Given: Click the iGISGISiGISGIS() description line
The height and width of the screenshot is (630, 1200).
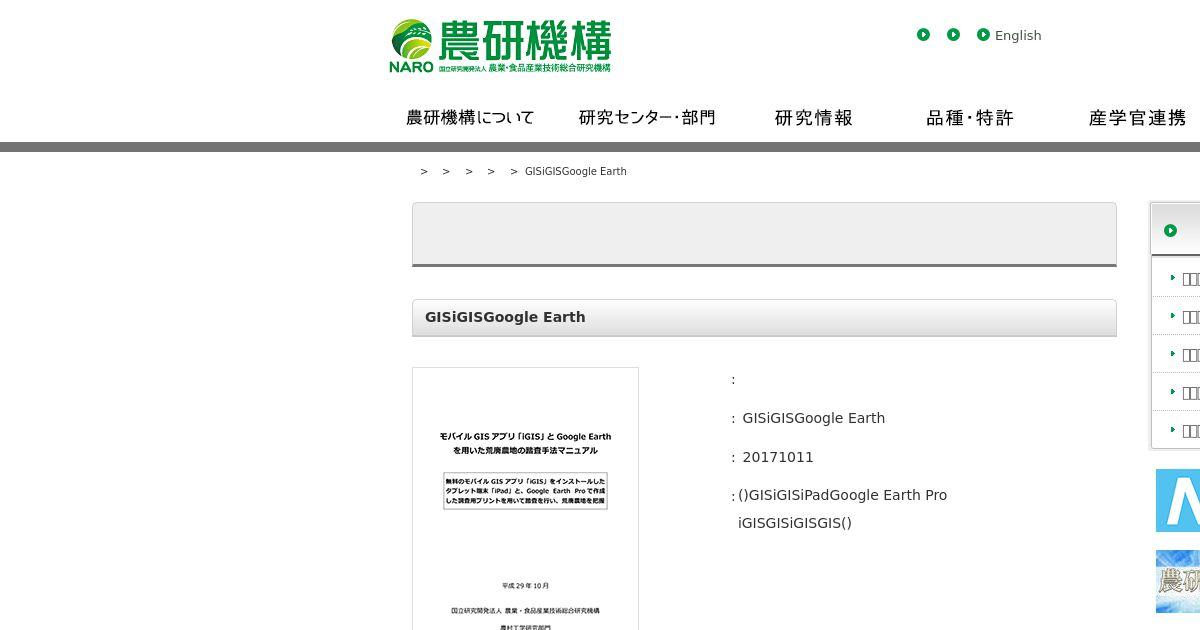Looking at the screenshot, I should pyautogui.click(x=795, y=523).
